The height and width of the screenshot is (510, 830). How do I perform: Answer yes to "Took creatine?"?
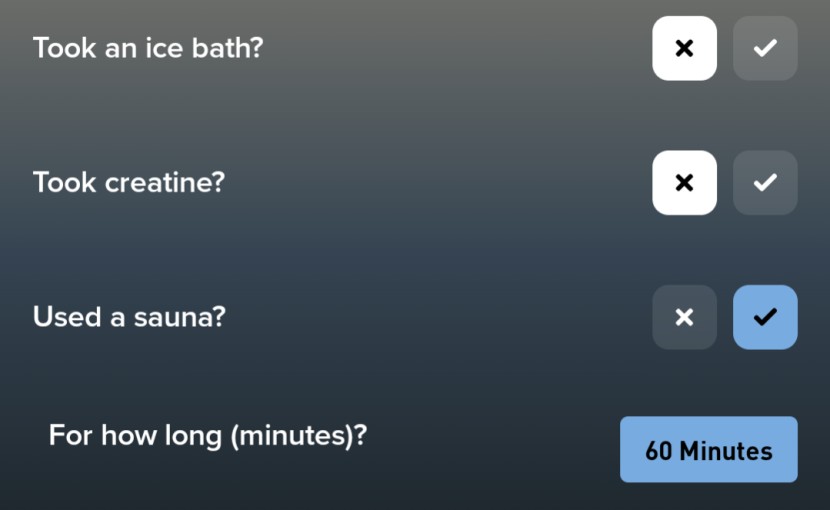[765, 183]
